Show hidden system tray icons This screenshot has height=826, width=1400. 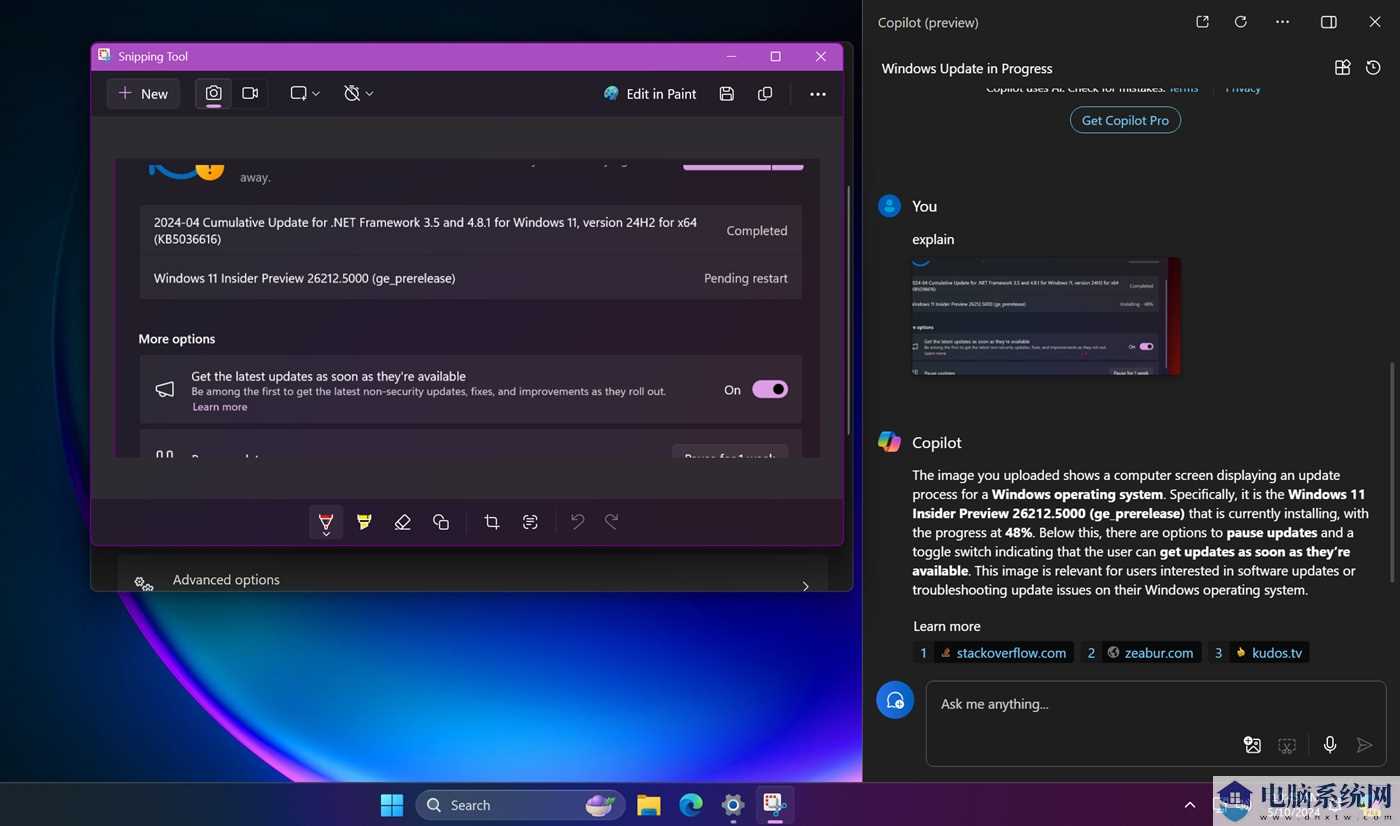click(1190, 805)
